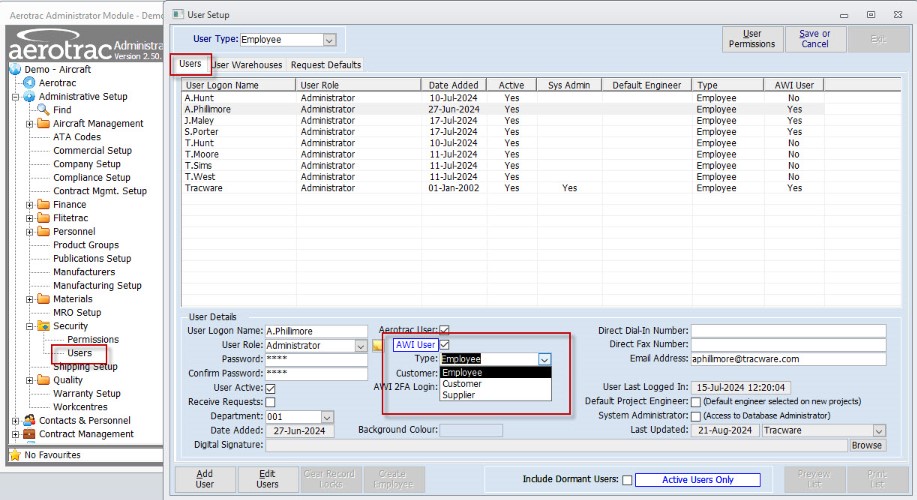Click the Personnel folder icon
This screenshot has height=500, width=917.
coord(43,231)
